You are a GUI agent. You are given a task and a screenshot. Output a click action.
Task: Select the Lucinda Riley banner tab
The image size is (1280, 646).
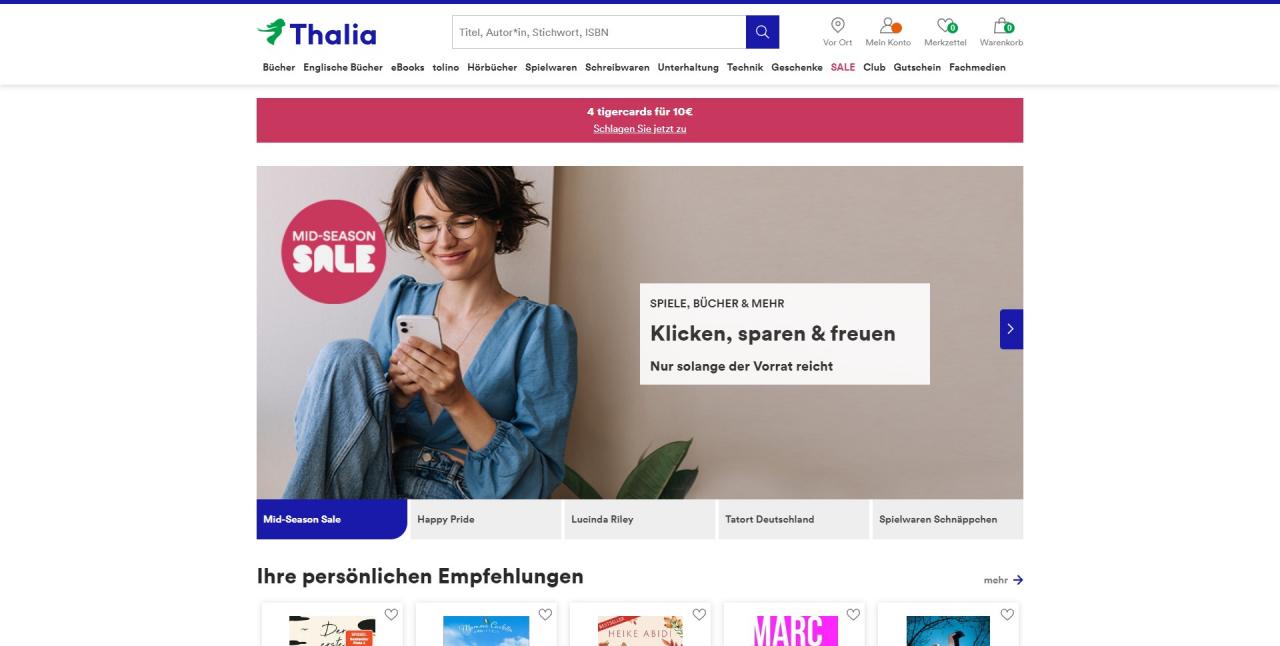(640, 519)
